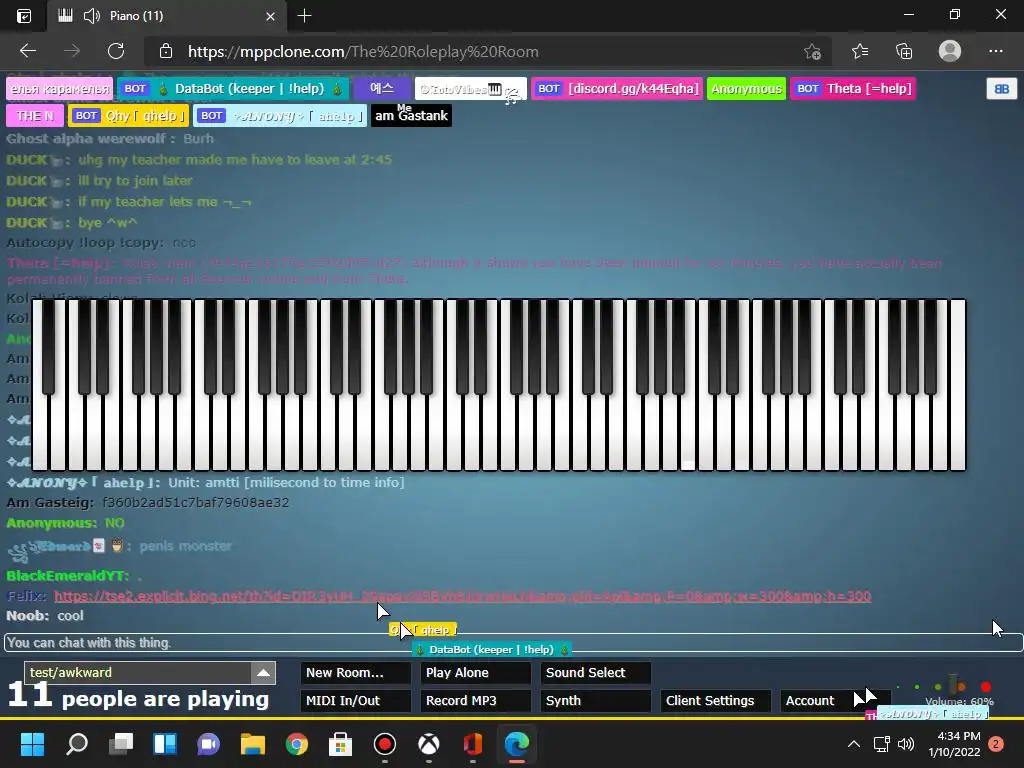Refresh the mppclone page
Image resolution: width=1024 pixels, height=768 pixels.
point(116,51)
